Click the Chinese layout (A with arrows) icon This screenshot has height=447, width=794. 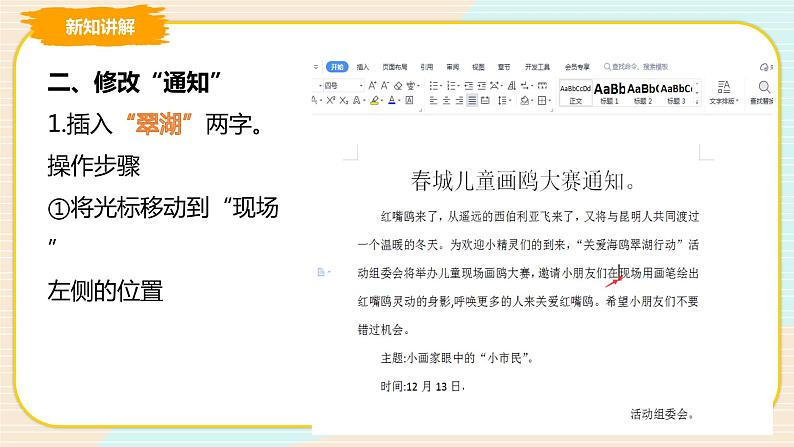[x=494, y=86]
